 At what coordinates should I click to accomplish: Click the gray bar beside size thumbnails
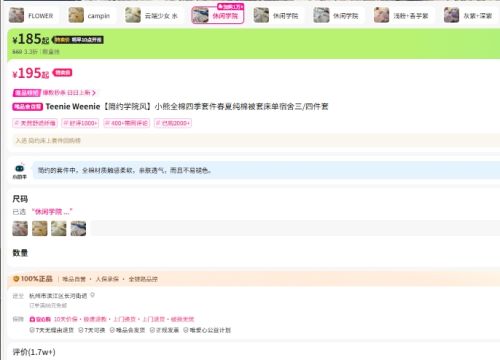[295, 228]
